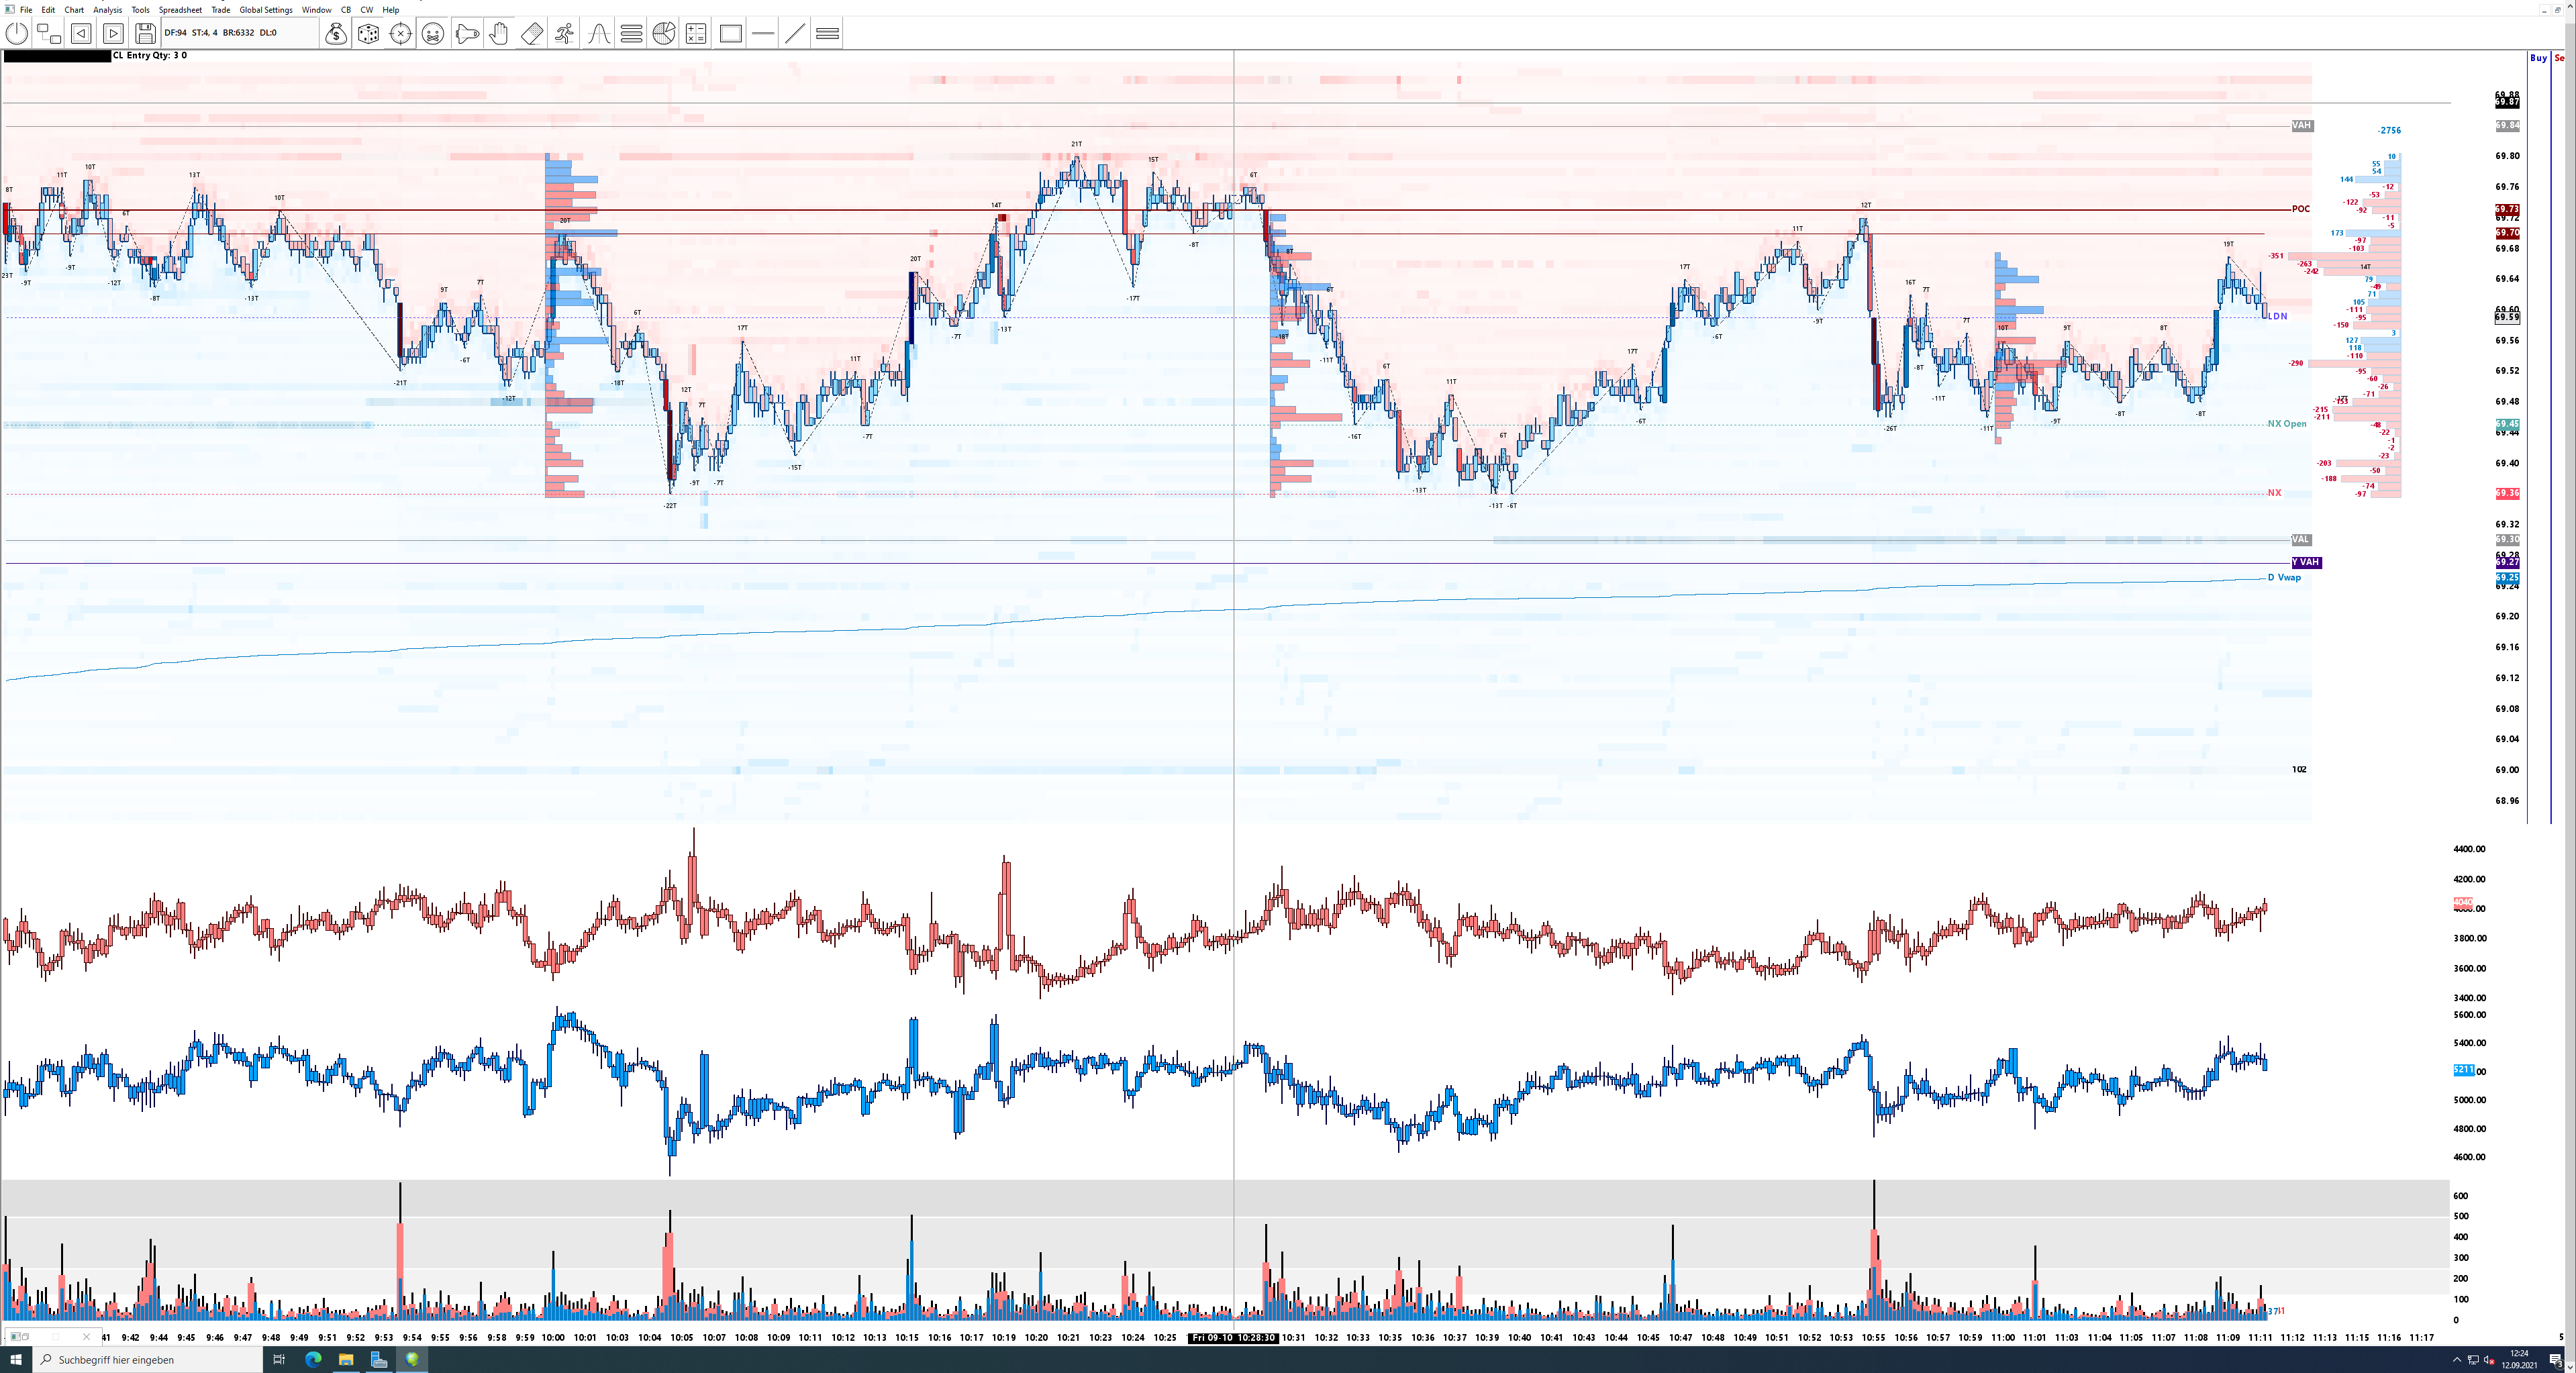Open the Trade menu

coord(220,10)
